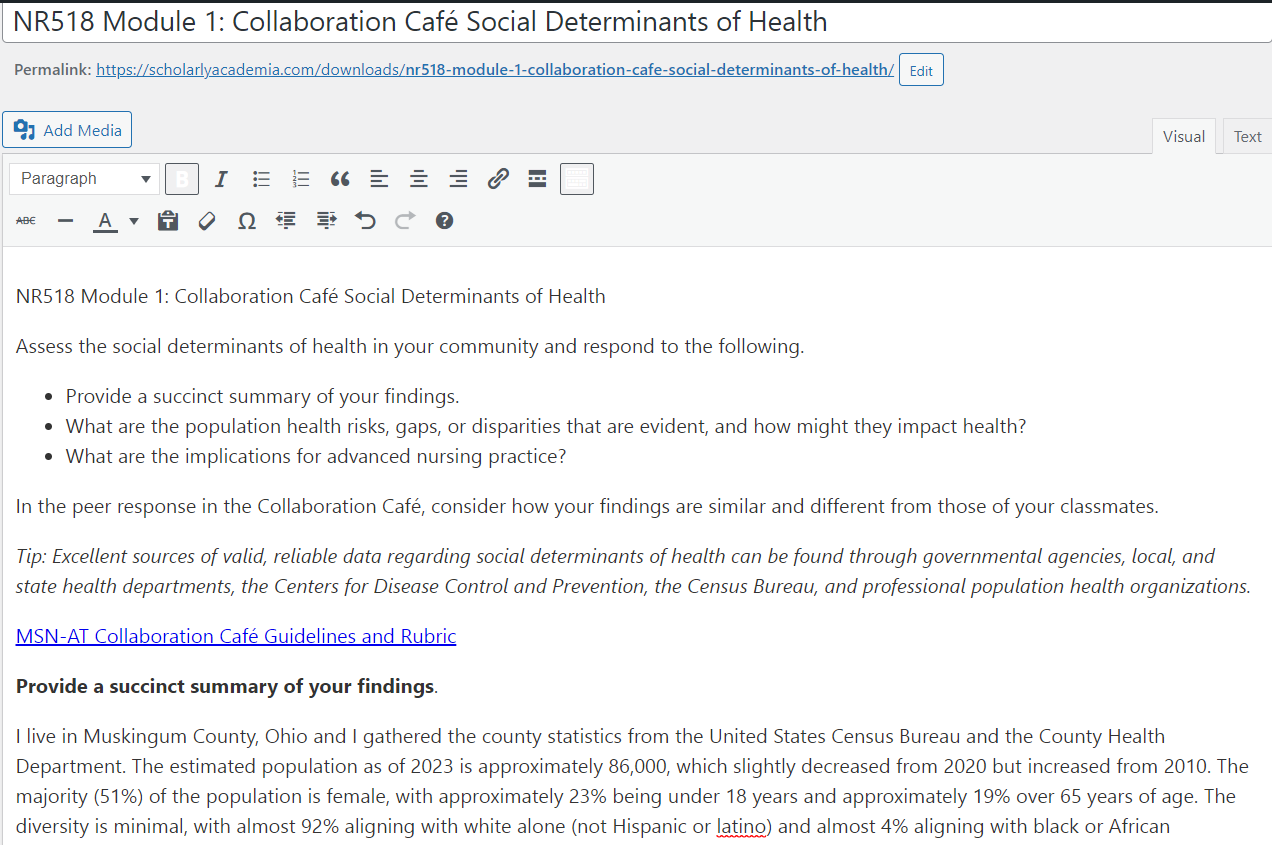The height and width of the screenshot is (845, 1272).
Task: Redo the last undone edit
Action: 405,221
